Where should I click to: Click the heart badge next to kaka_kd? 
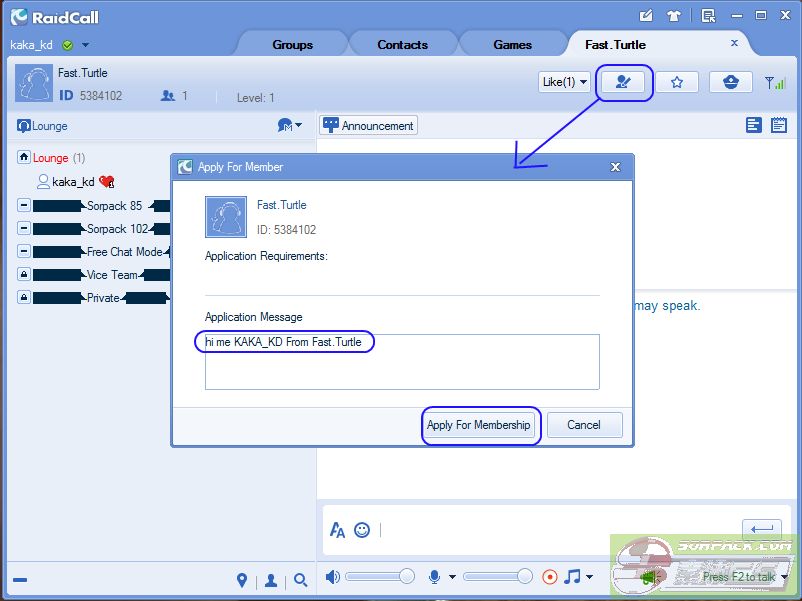(x=107, y=182)
